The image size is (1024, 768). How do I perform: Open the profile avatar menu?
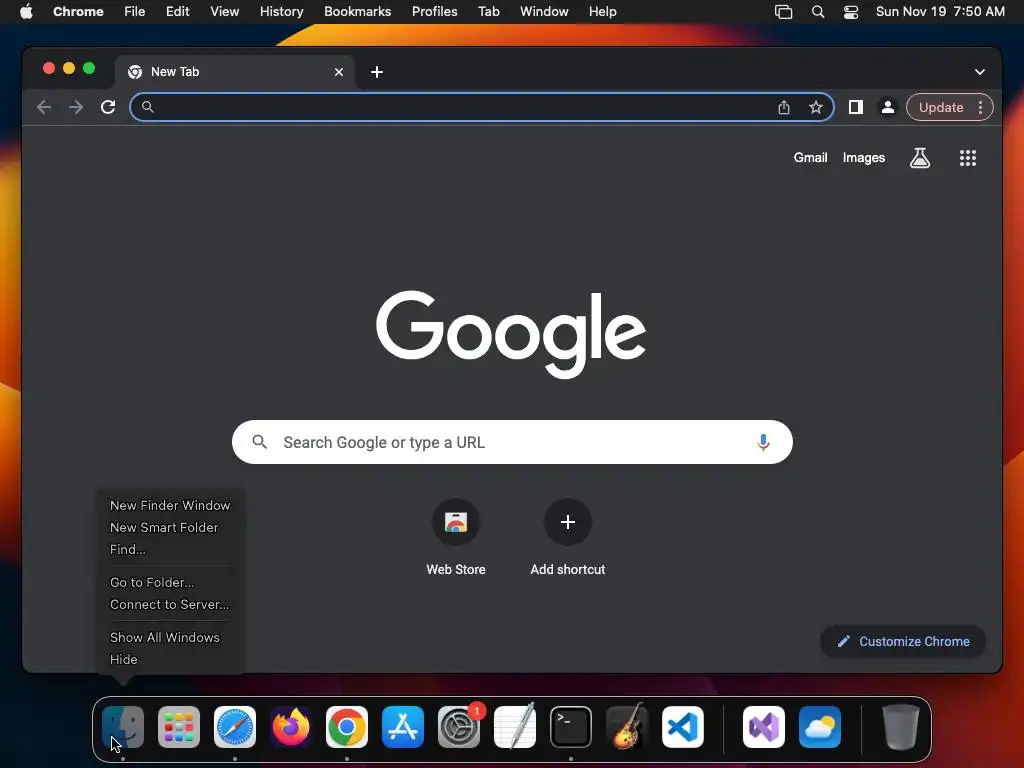(x=888, y=107)
